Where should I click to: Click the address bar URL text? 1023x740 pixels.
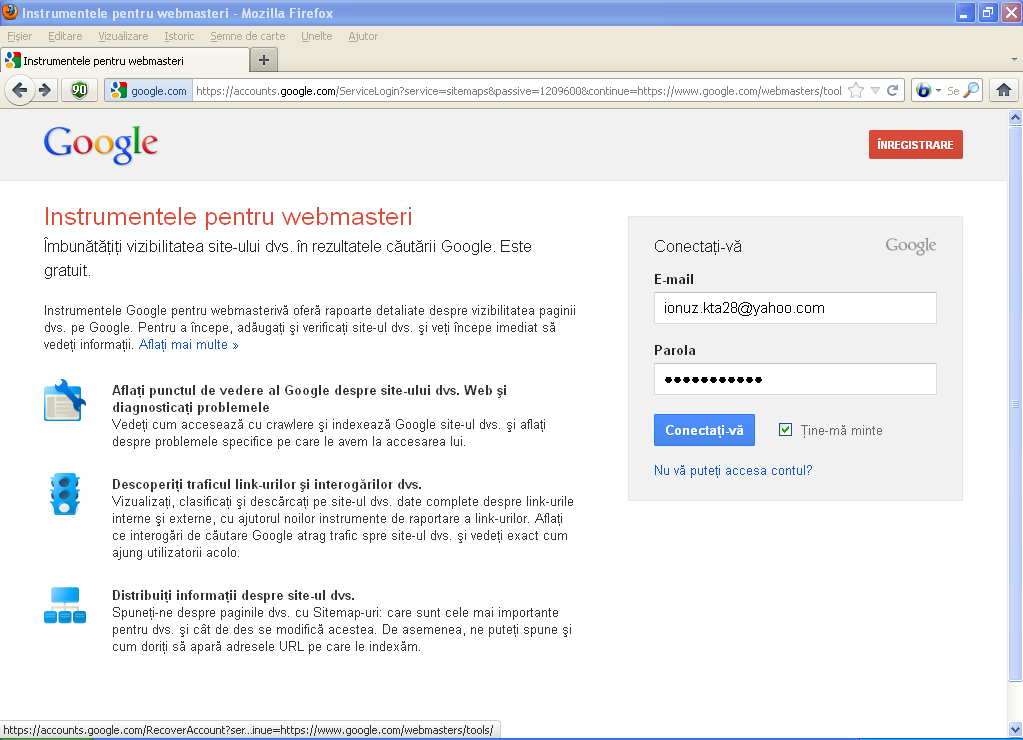519,91
